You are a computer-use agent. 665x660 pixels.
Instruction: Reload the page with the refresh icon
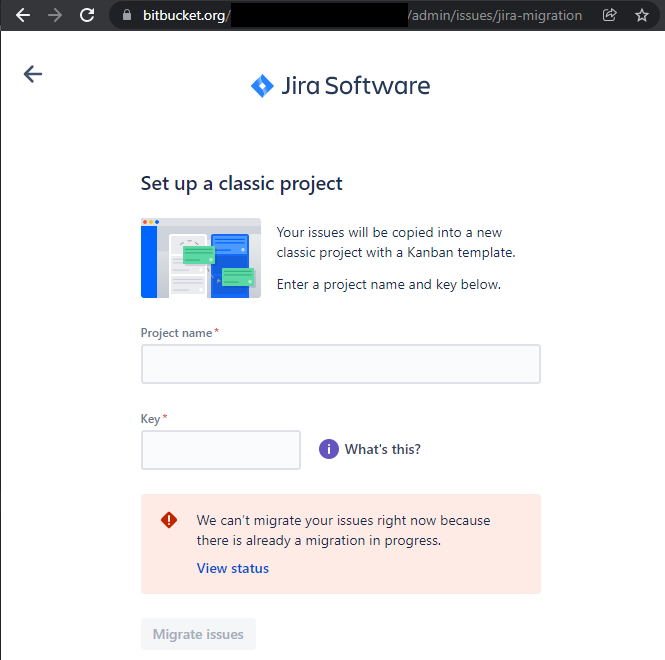click(87, 15)
